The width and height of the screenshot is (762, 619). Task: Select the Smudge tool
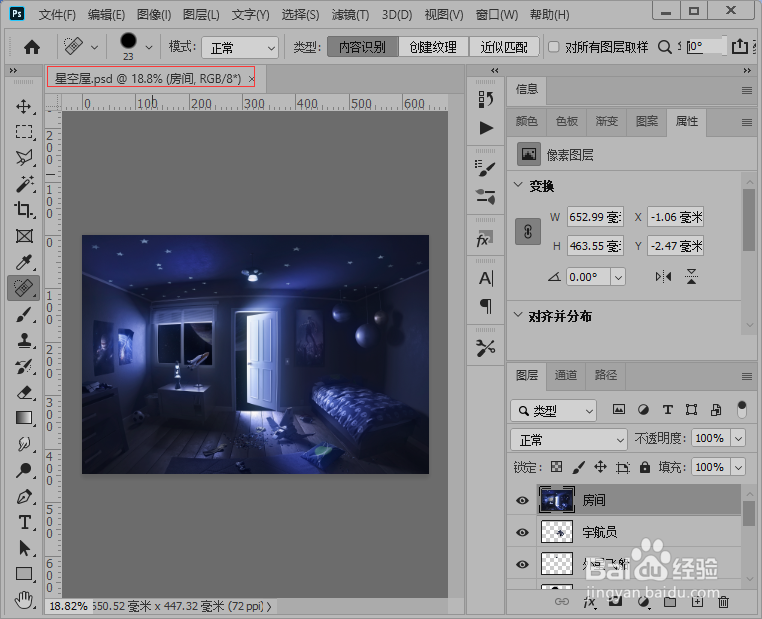pos(24,444)
